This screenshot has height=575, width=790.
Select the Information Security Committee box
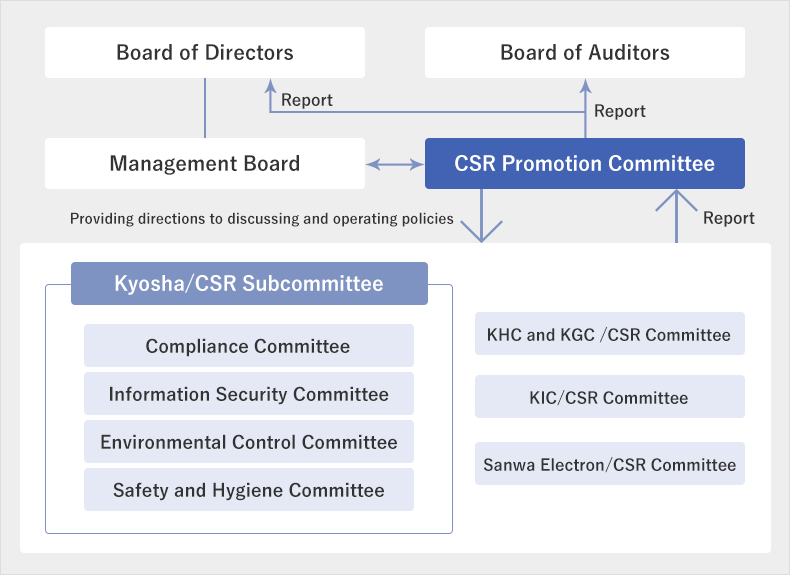tap(249, 394)
